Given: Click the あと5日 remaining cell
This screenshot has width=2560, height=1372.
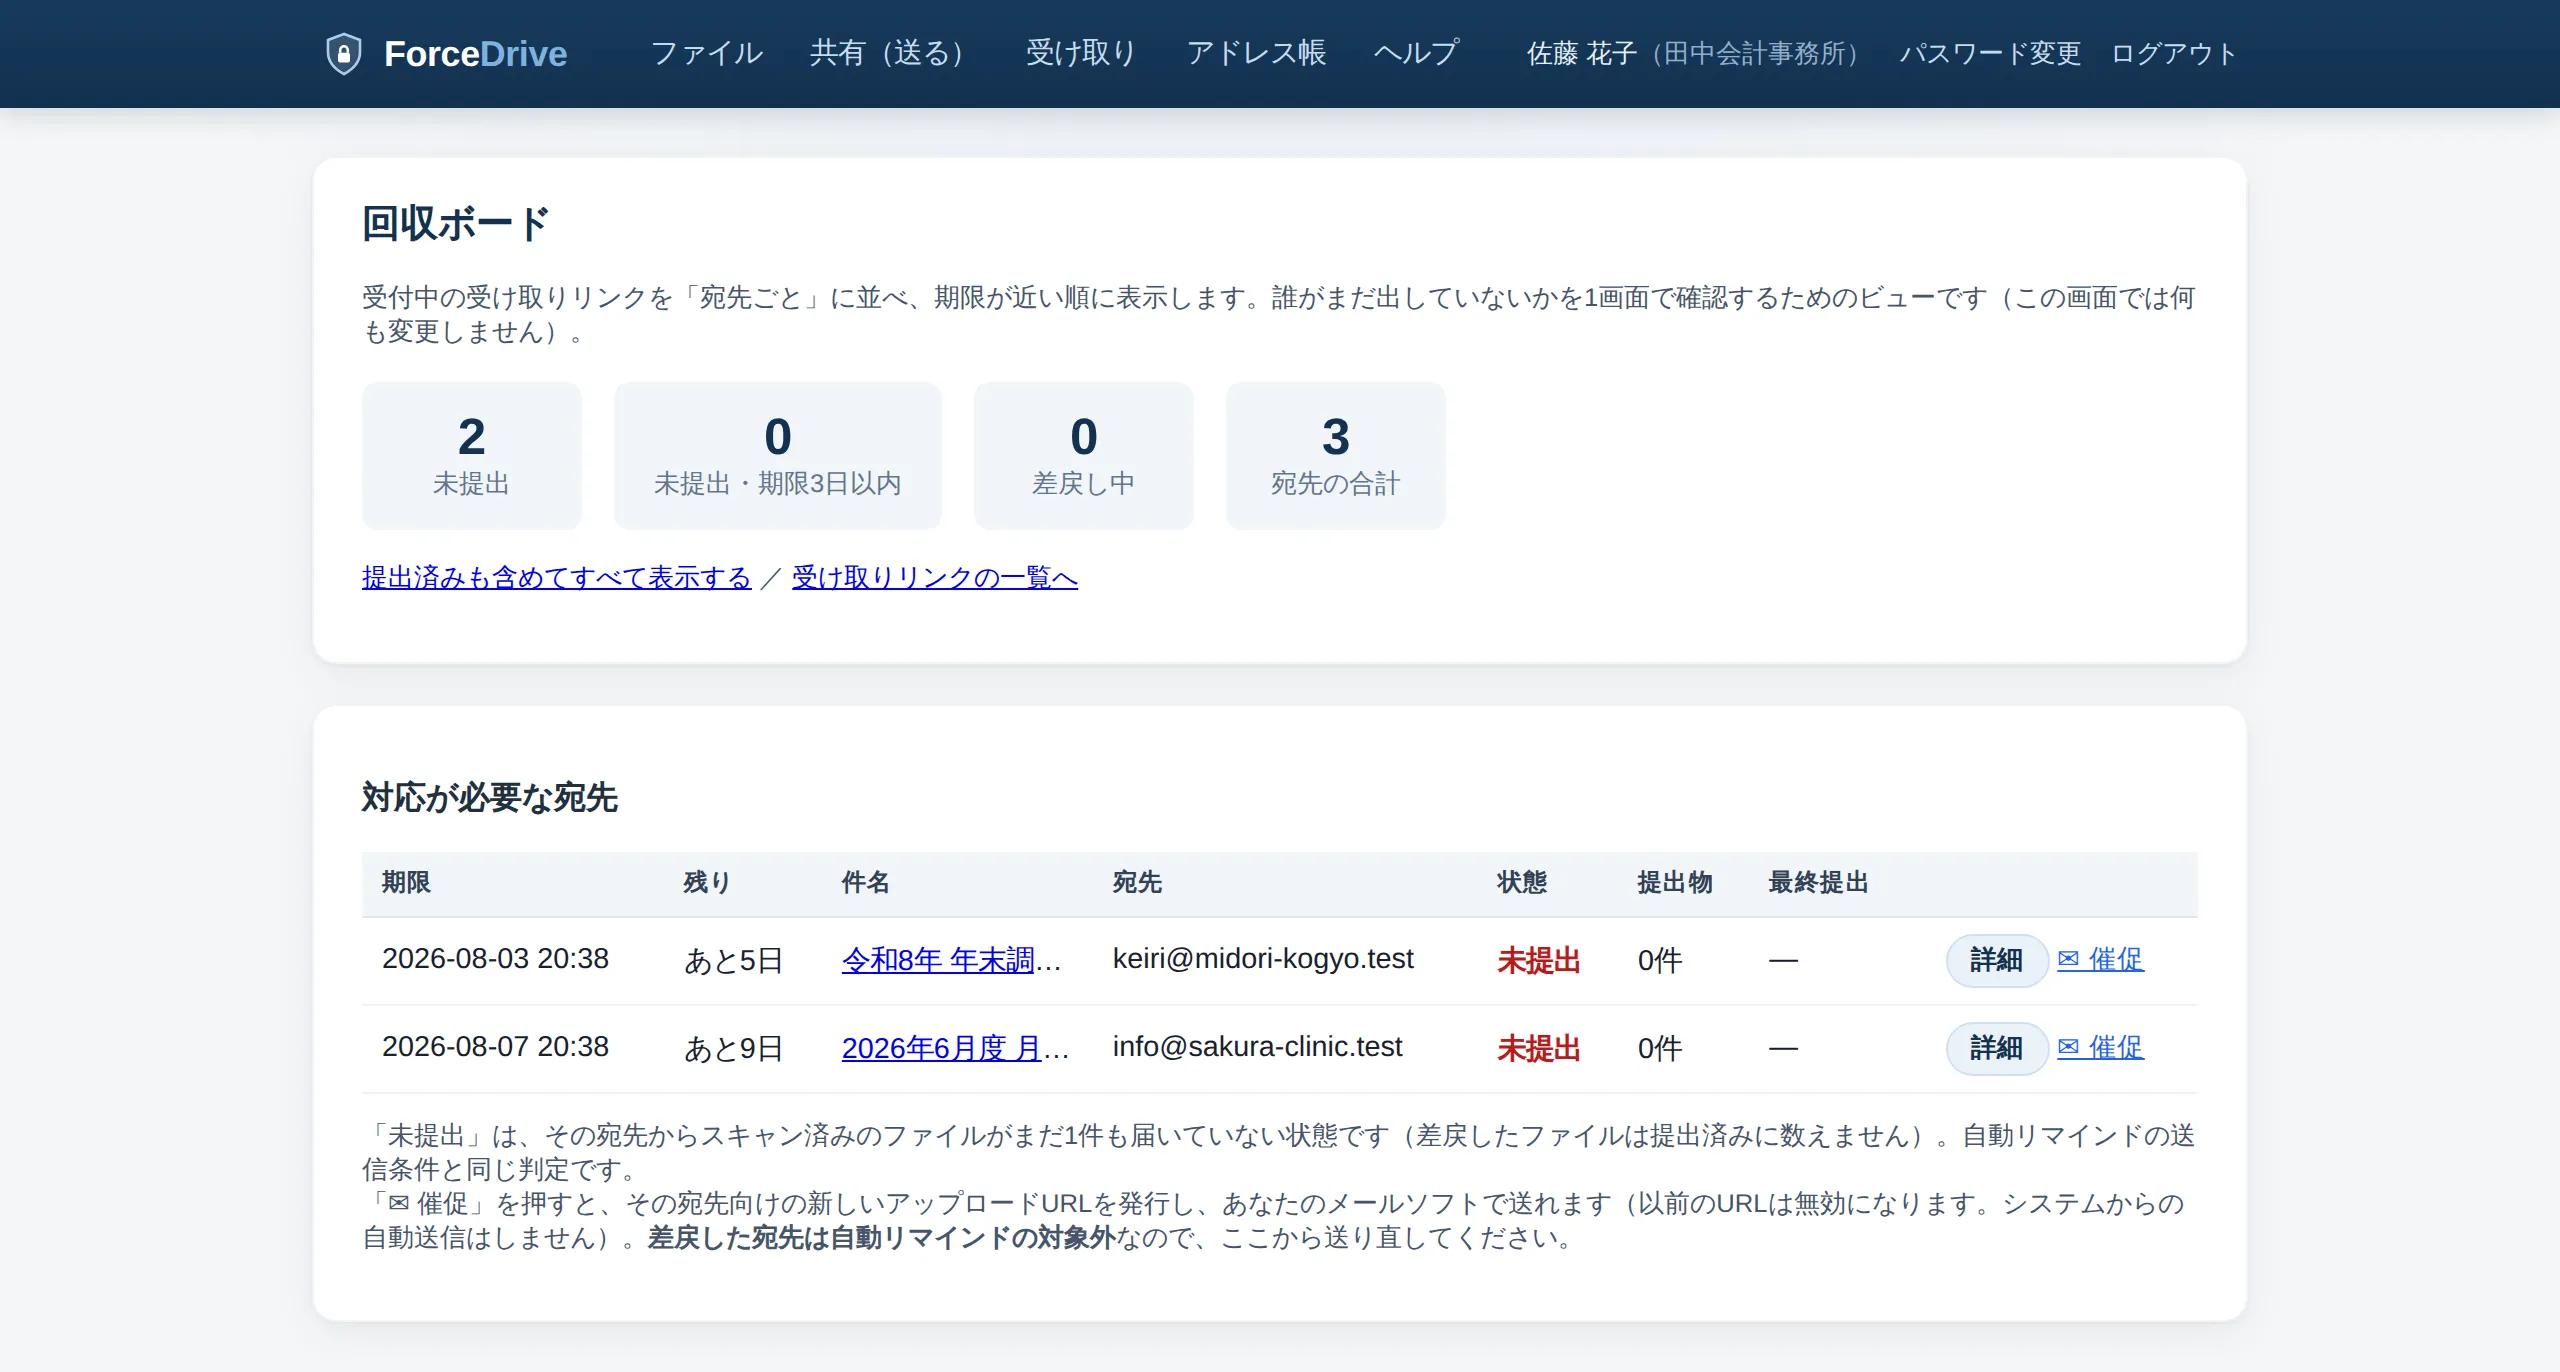Looking at the screenshot, I should pyautogui.click(x=733, y=961).
